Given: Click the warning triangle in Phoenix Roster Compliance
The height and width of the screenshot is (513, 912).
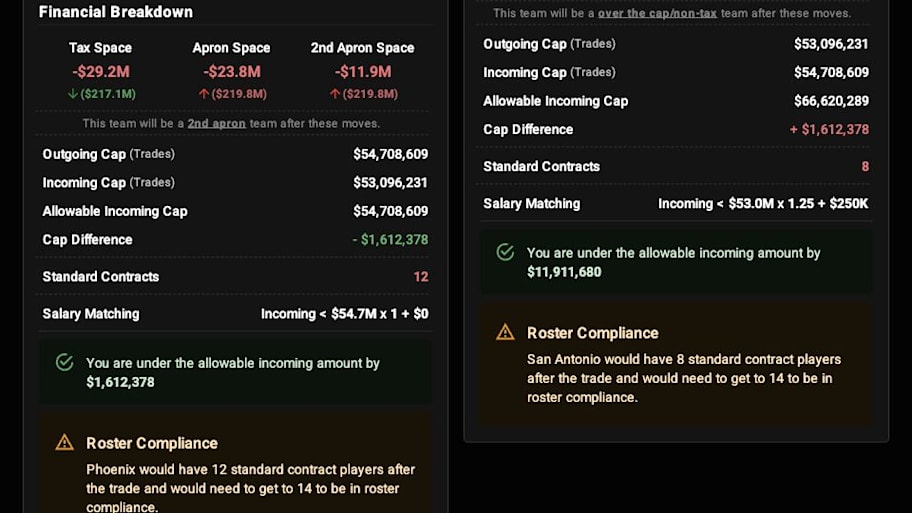Looking at the screenshot, I should pyautogui.click(x=65, y=443).
